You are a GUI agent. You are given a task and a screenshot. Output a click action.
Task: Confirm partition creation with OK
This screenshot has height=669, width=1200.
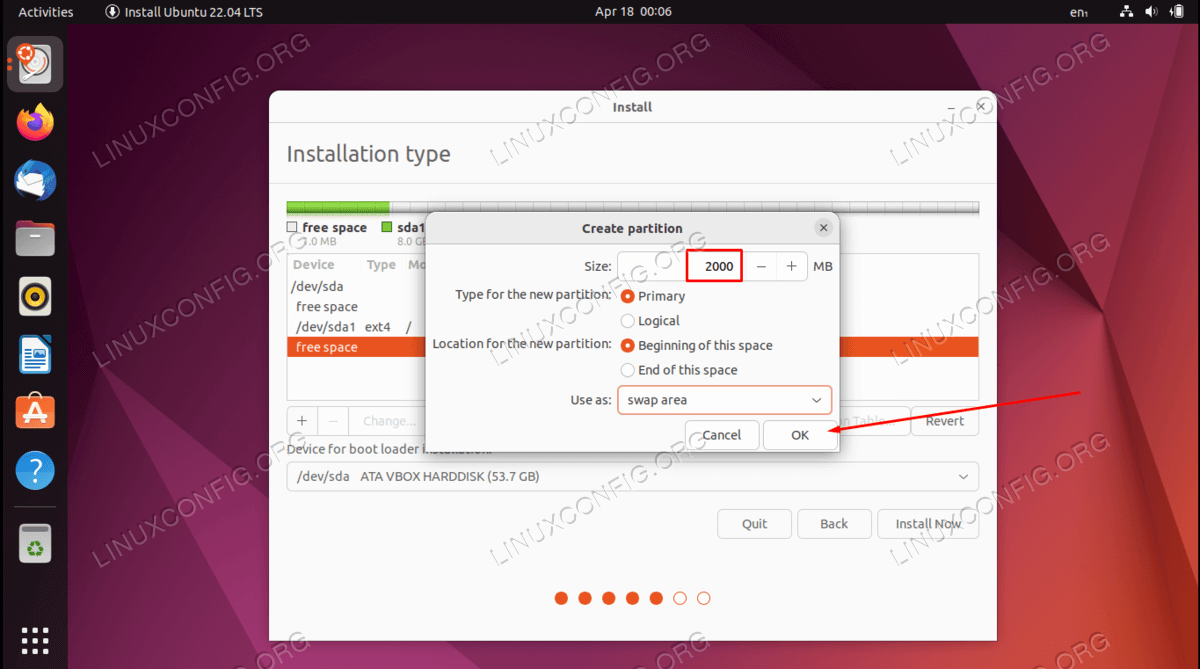coord(800,435)
